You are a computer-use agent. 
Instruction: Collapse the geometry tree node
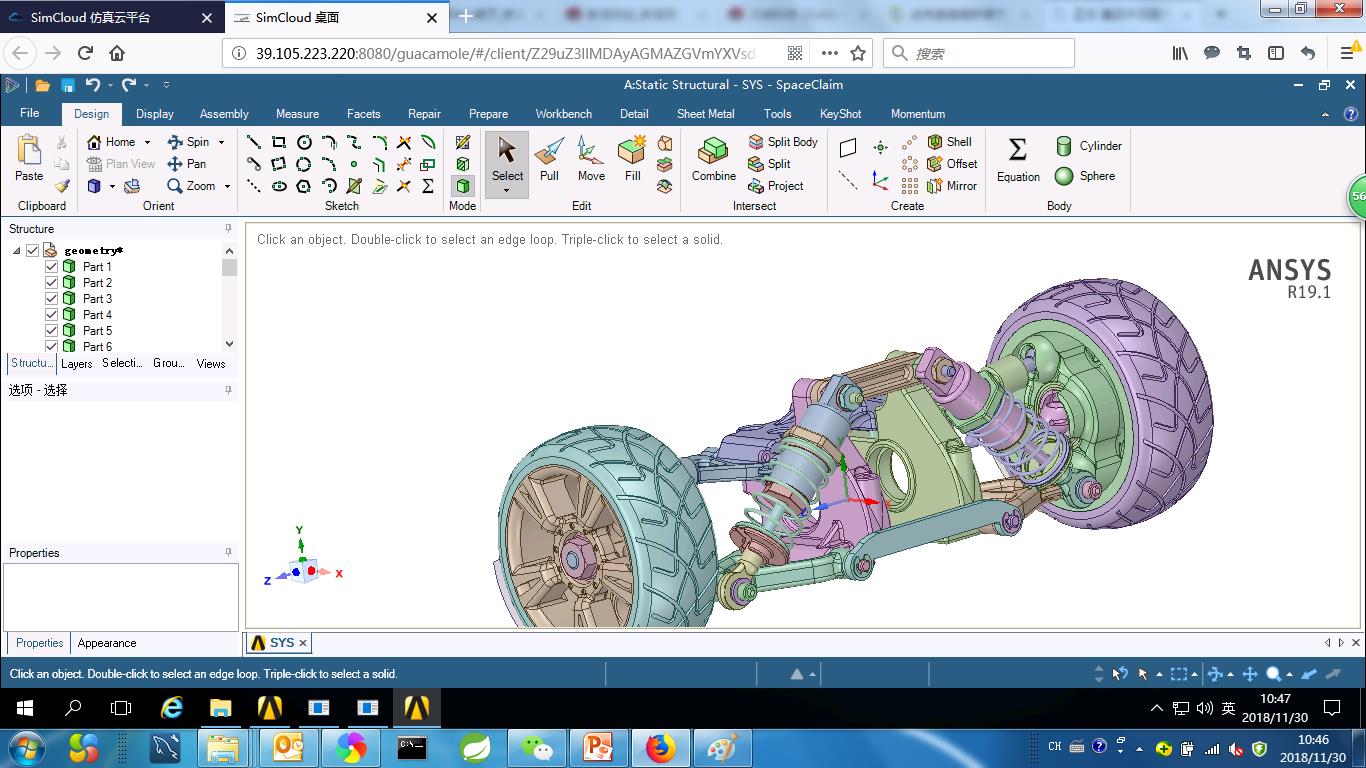coord(17,251)
